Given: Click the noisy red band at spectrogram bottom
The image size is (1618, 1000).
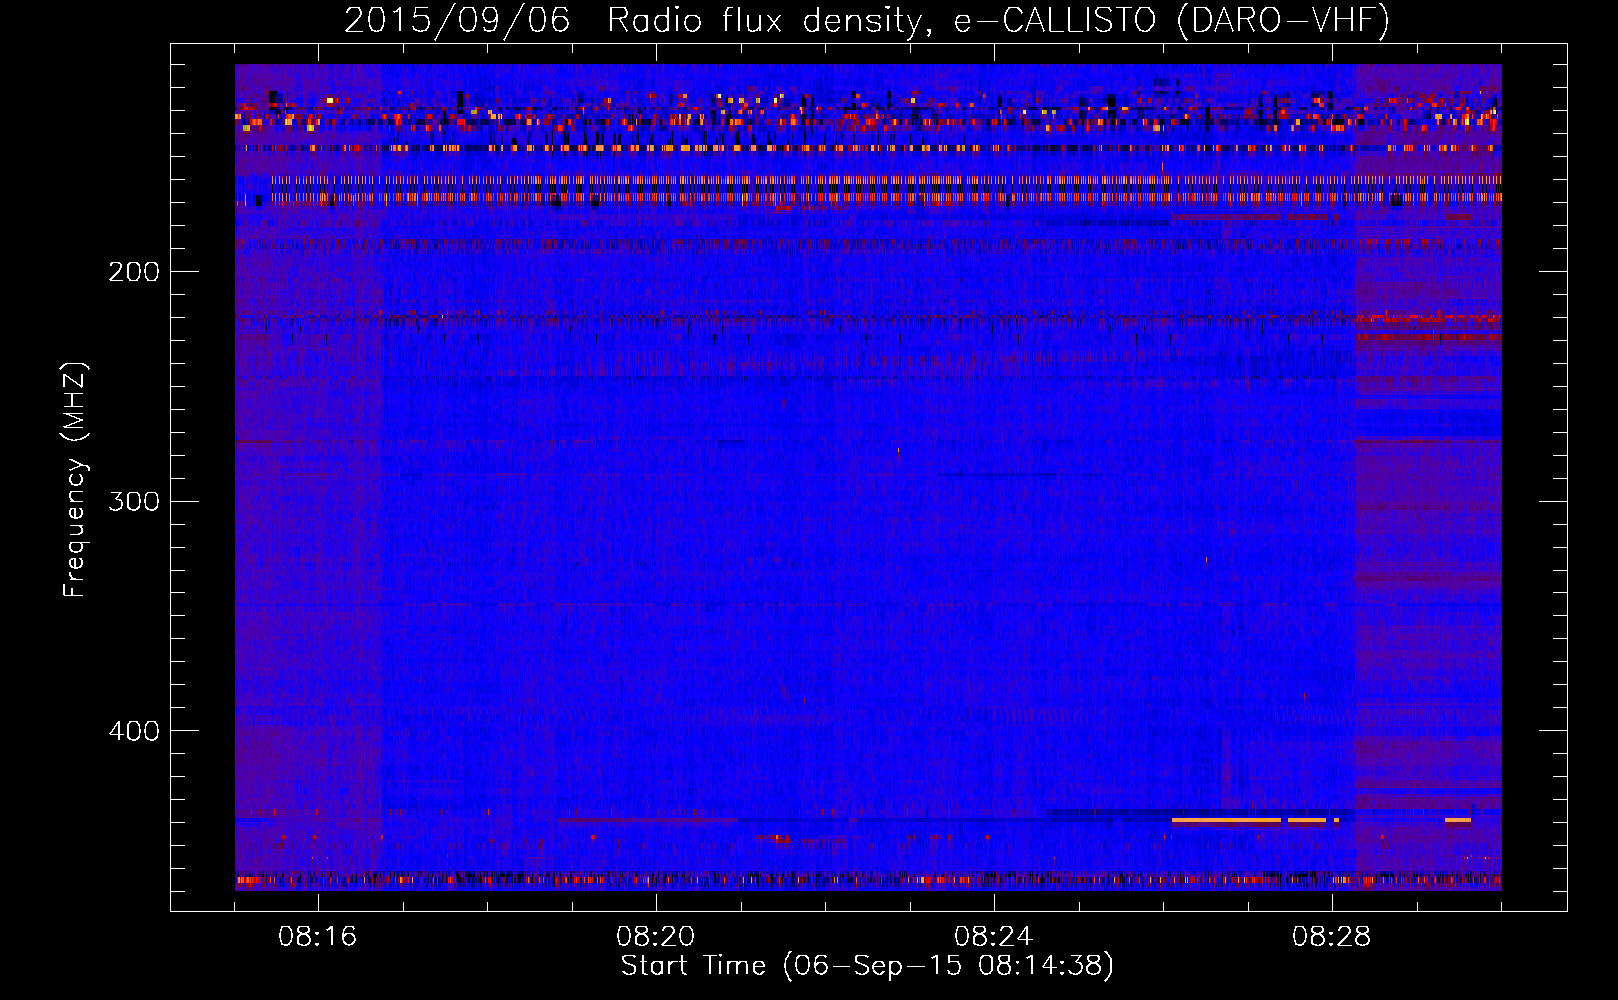Looking at the screenshot, I should click(x=868, y=880).
